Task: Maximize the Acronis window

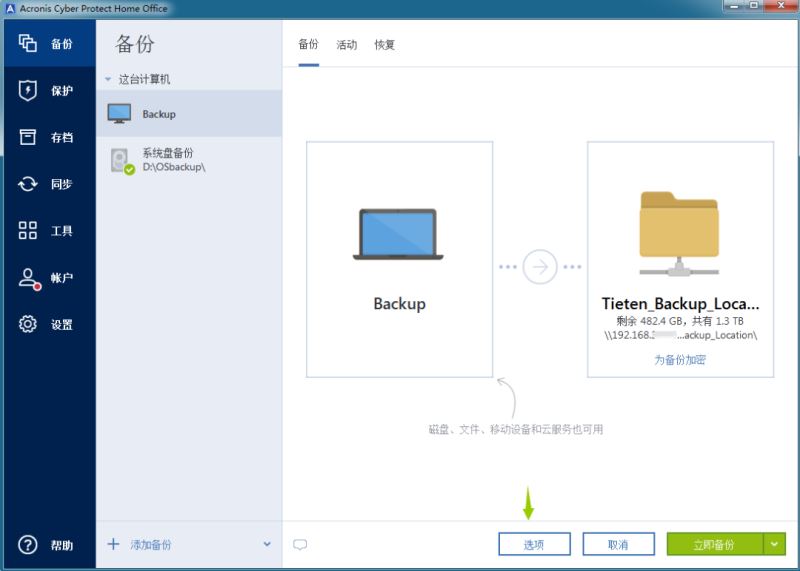Action: [754, 6]
